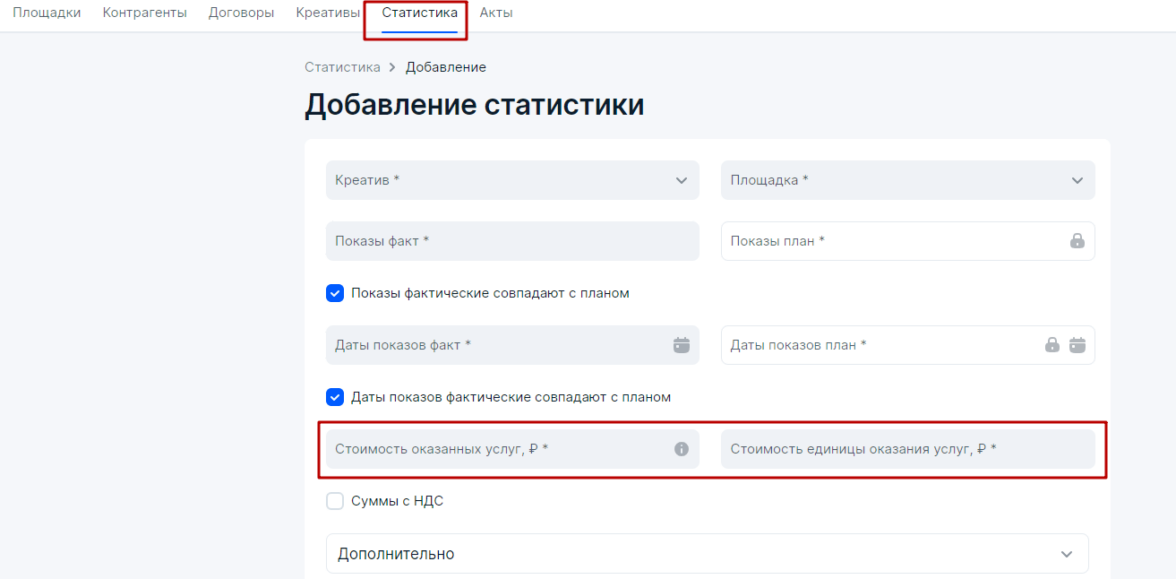Click the Статистика breadcrumb link
1176x579 pixels.
342,68
